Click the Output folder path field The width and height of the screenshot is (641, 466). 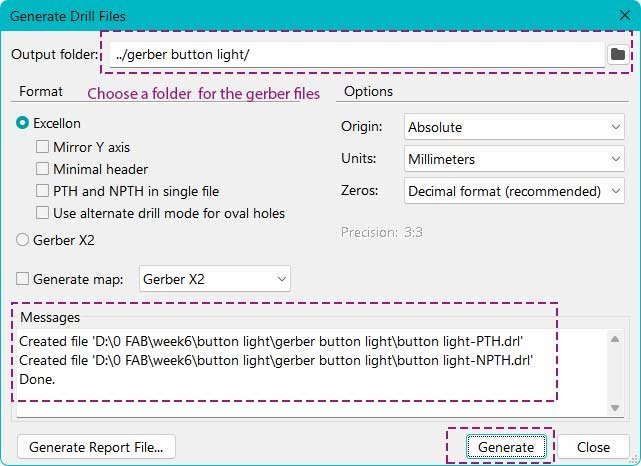point(357,54)
